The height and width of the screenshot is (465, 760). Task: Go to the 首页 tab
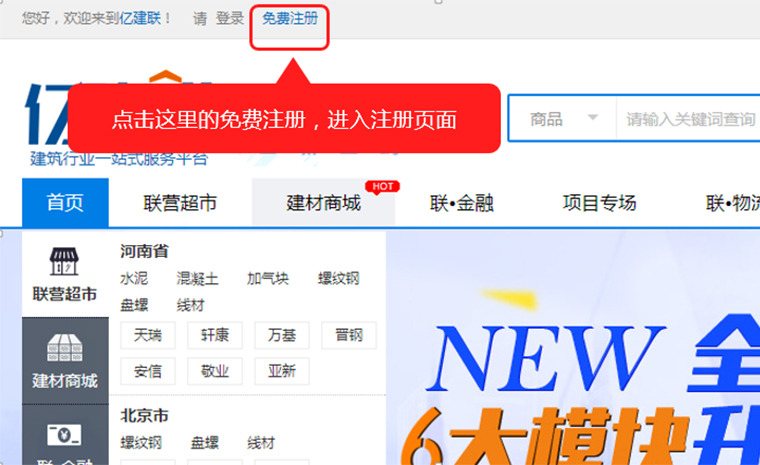(65, 204)
